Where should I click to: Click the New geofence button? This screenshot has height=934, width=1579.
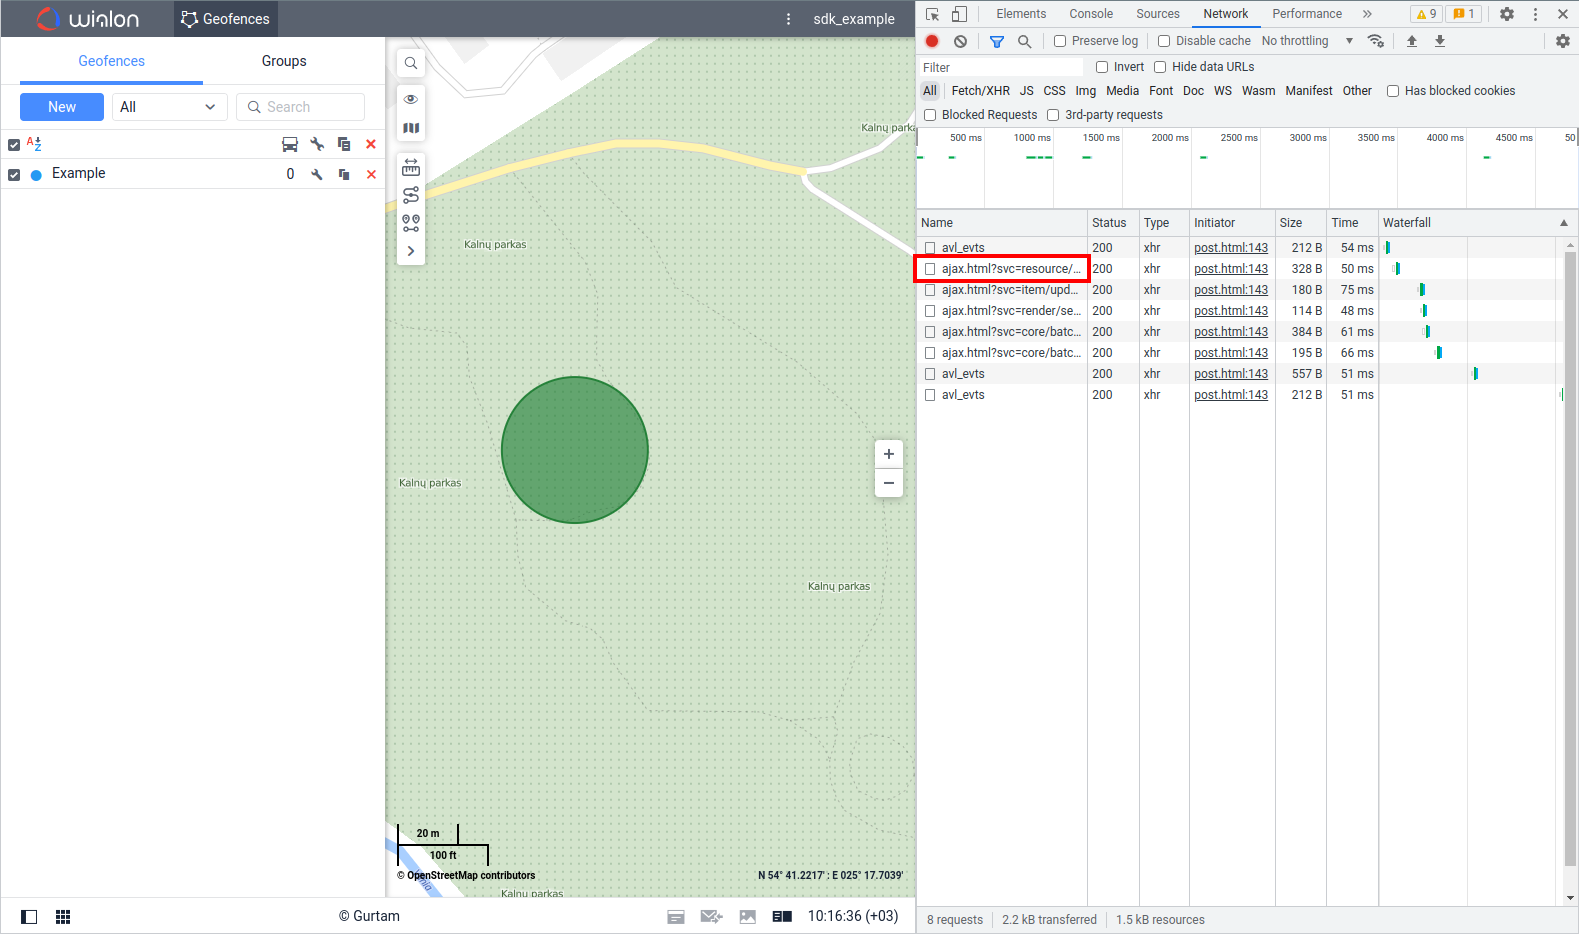[62, 107]
